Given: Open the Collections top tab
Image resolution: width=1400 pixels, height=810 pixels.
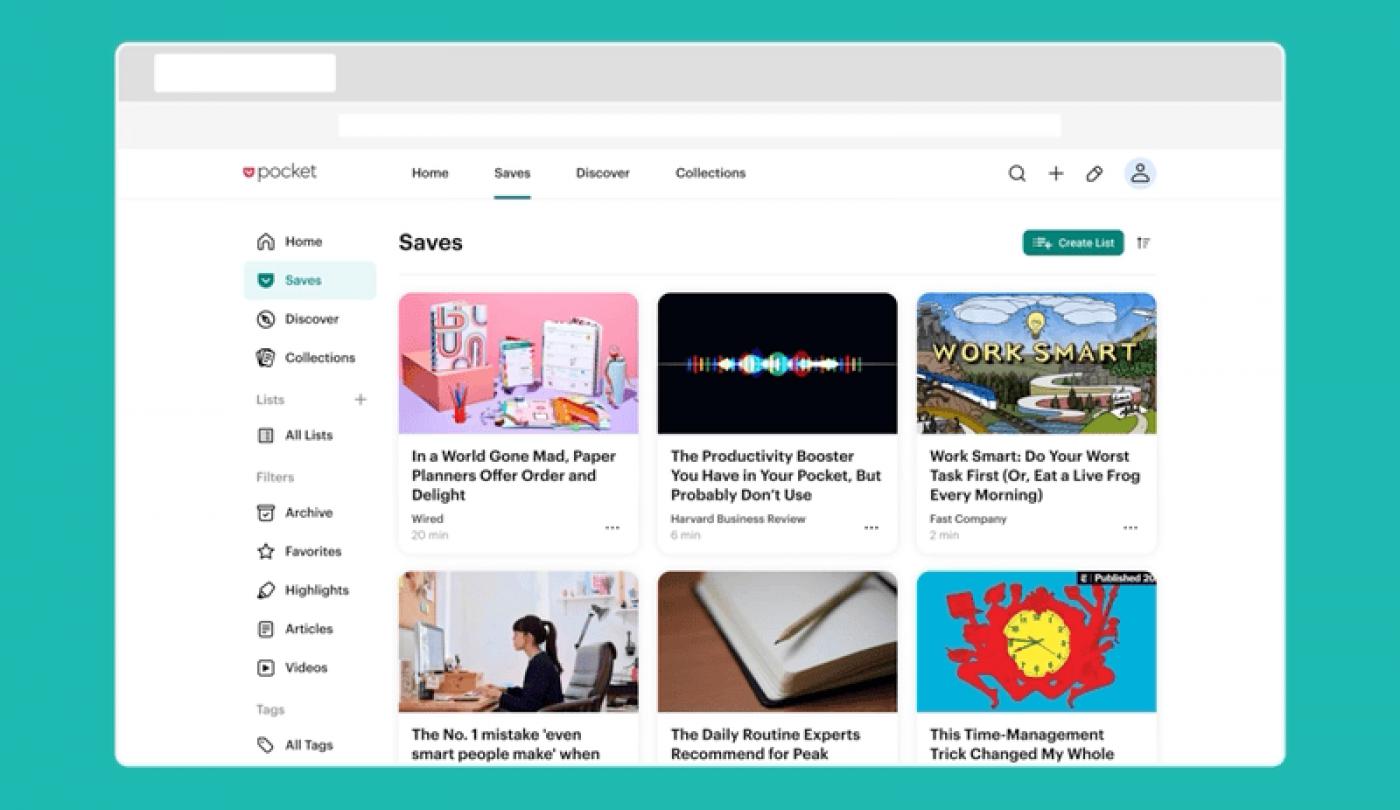Looking at the screenshot, I should (710, 173).
